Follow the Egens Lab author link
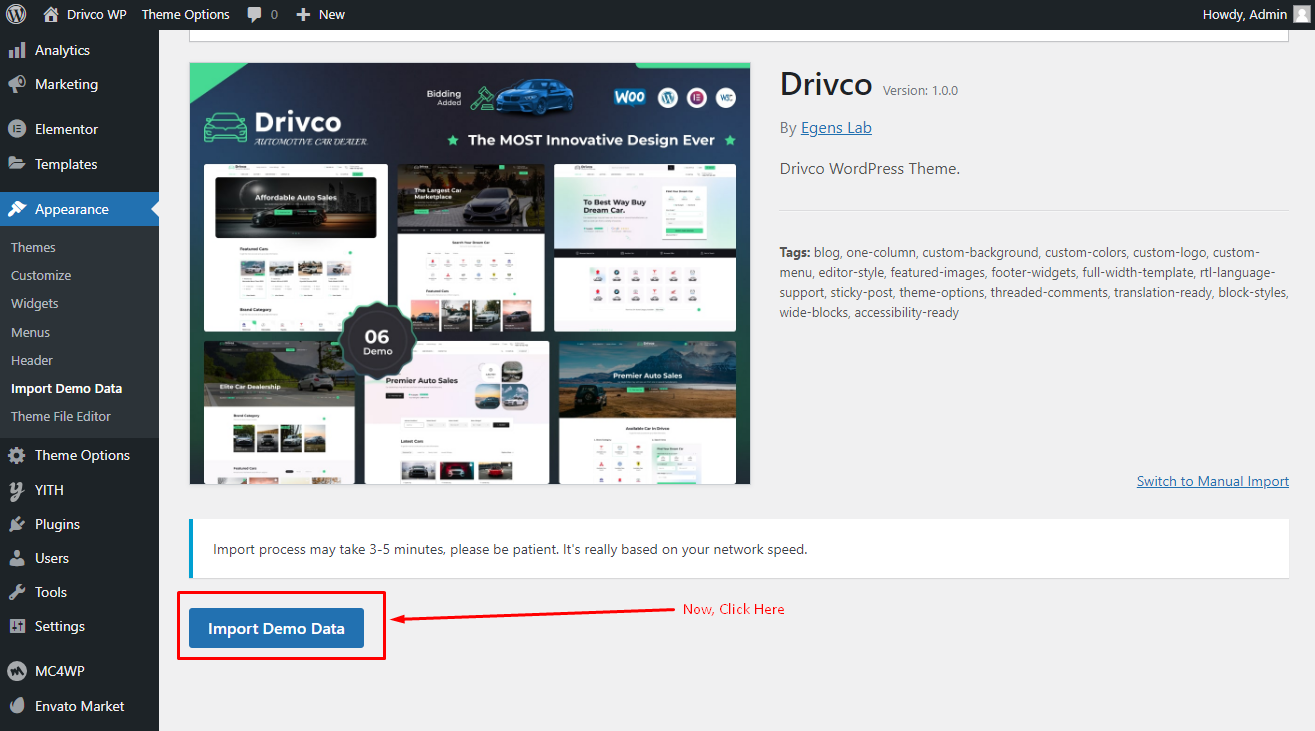Viewport: 1315px width, 731px height. click(836, 128)
